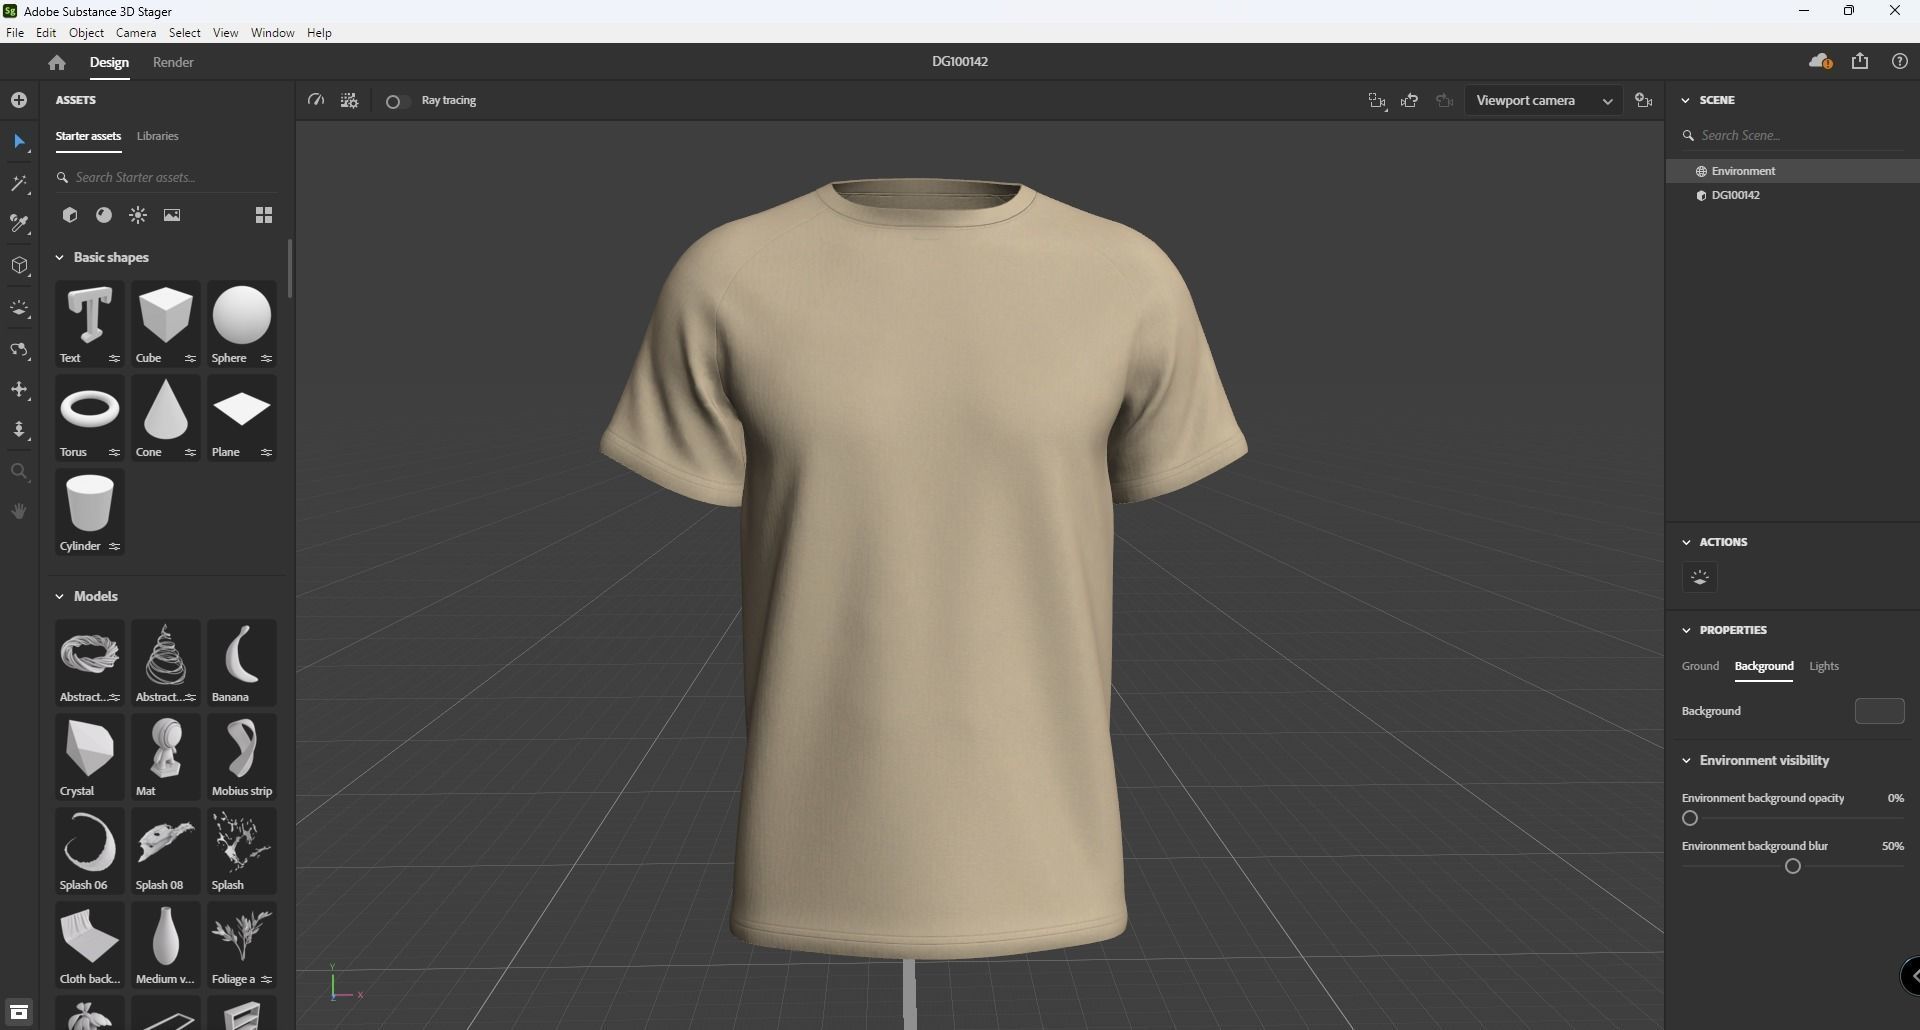Open the Camera menu
Screen dimensions: 1920x1030
(x=136, y=33)
